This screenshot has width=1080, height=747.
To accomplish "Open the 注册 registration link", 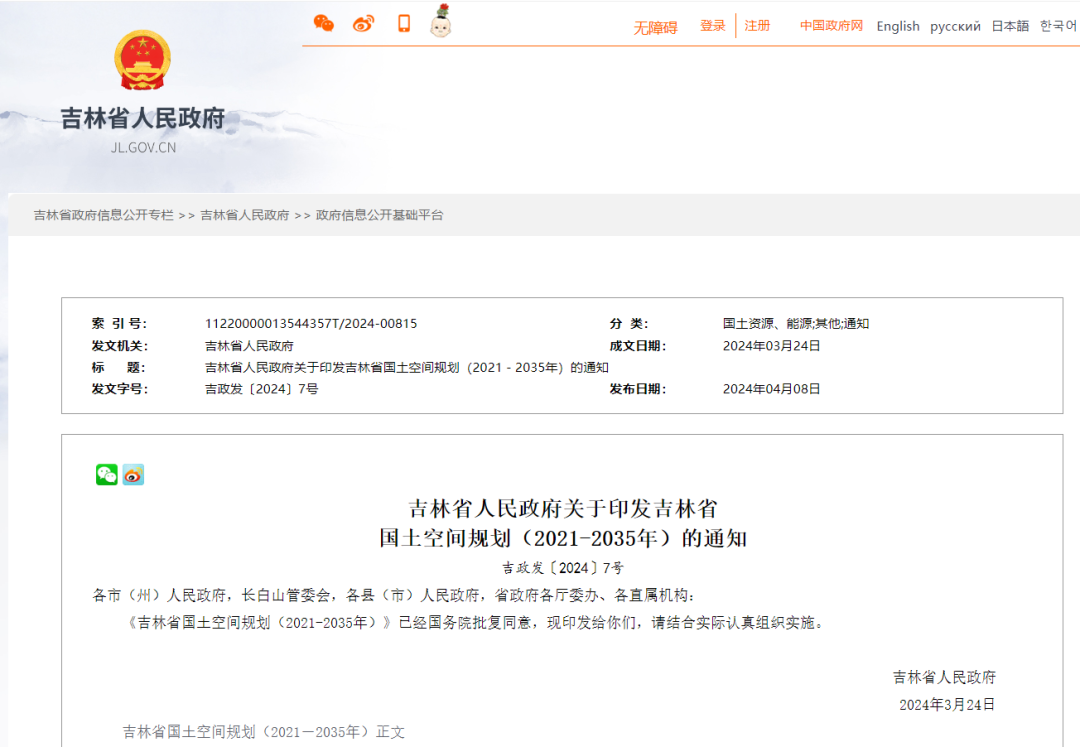I will 757,26.
